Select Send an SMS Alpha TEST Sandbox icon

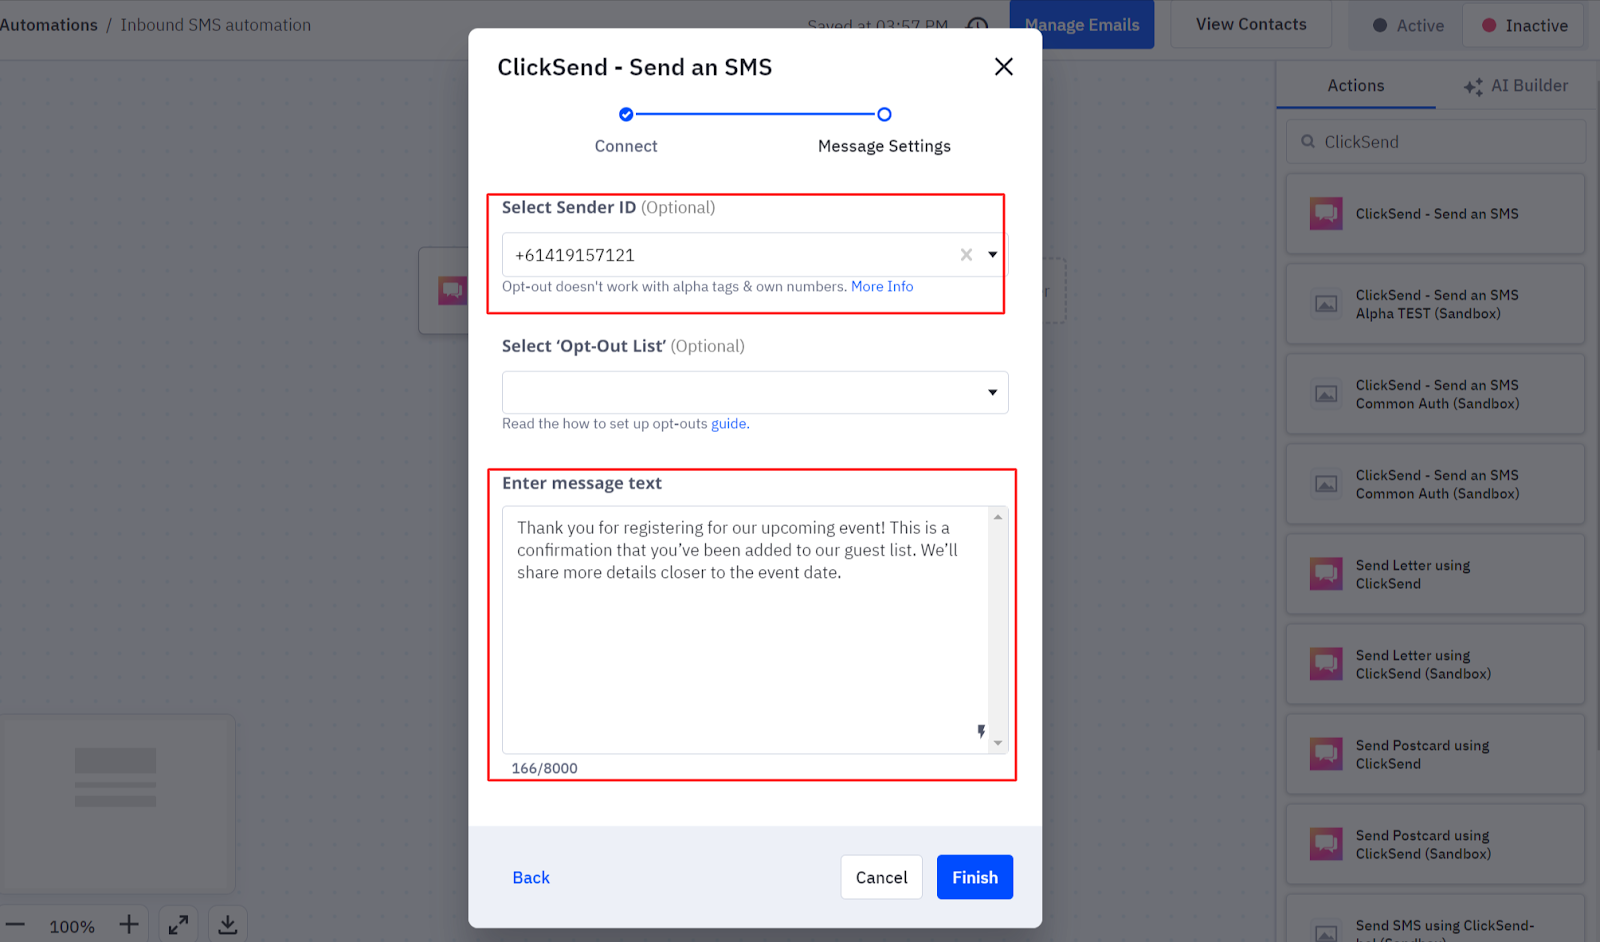tap(1326, 304)
